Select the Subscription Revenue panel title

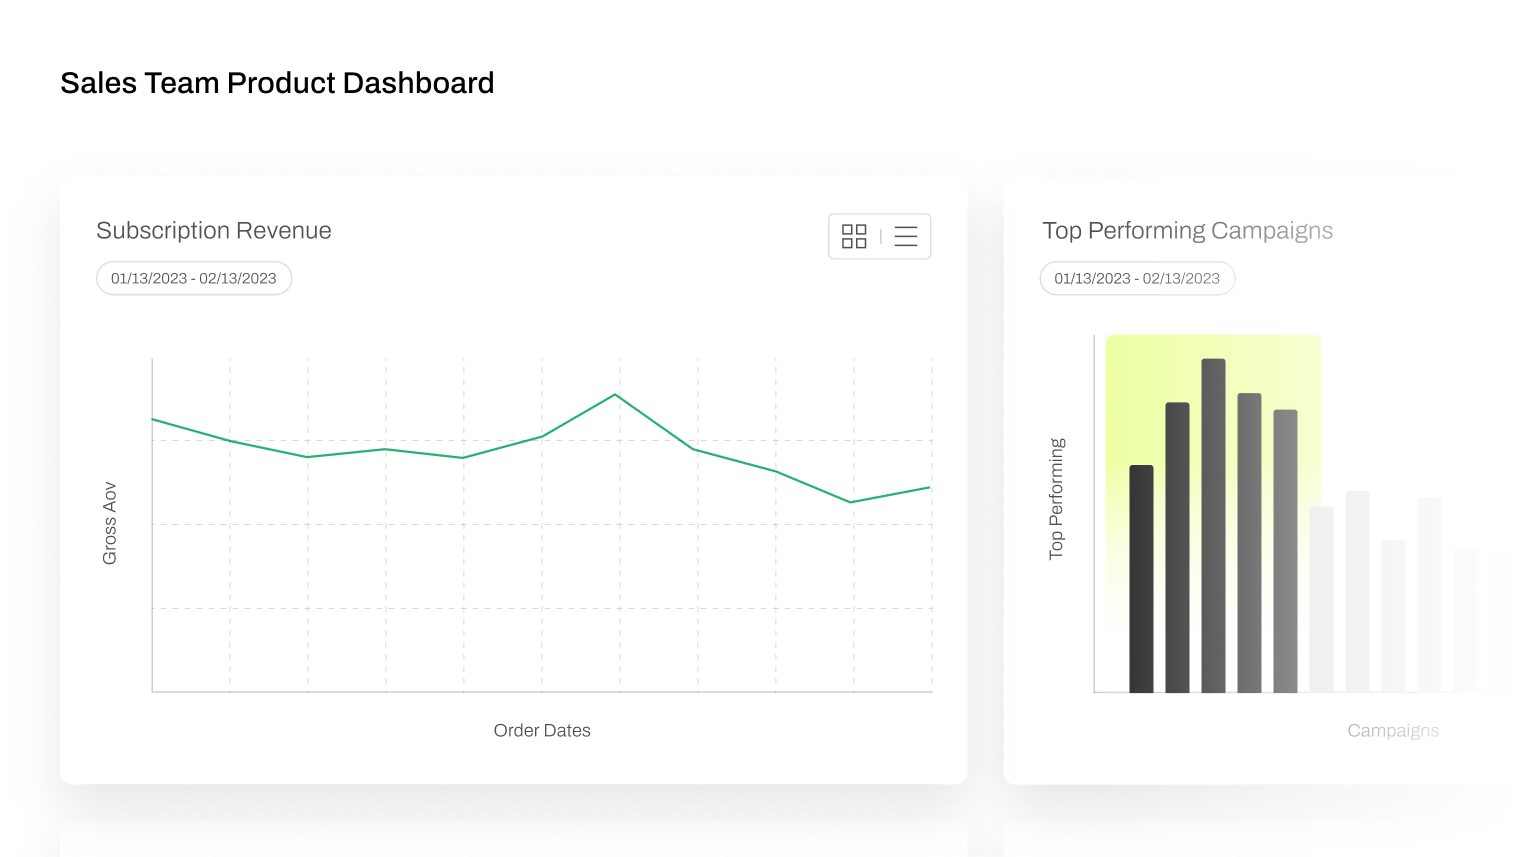213,230
